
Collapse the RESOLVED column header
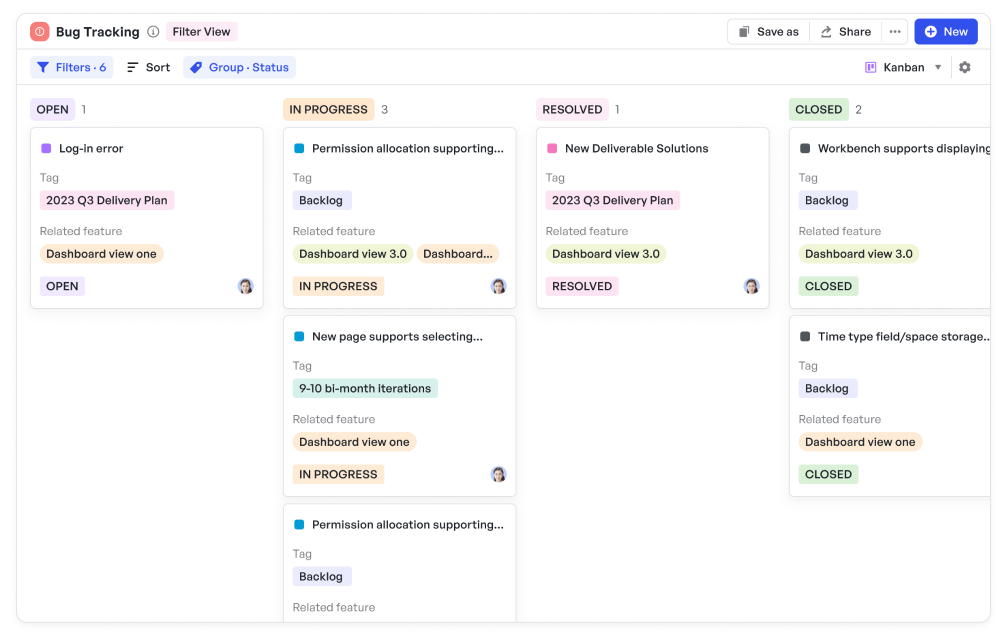pos(572,110)
